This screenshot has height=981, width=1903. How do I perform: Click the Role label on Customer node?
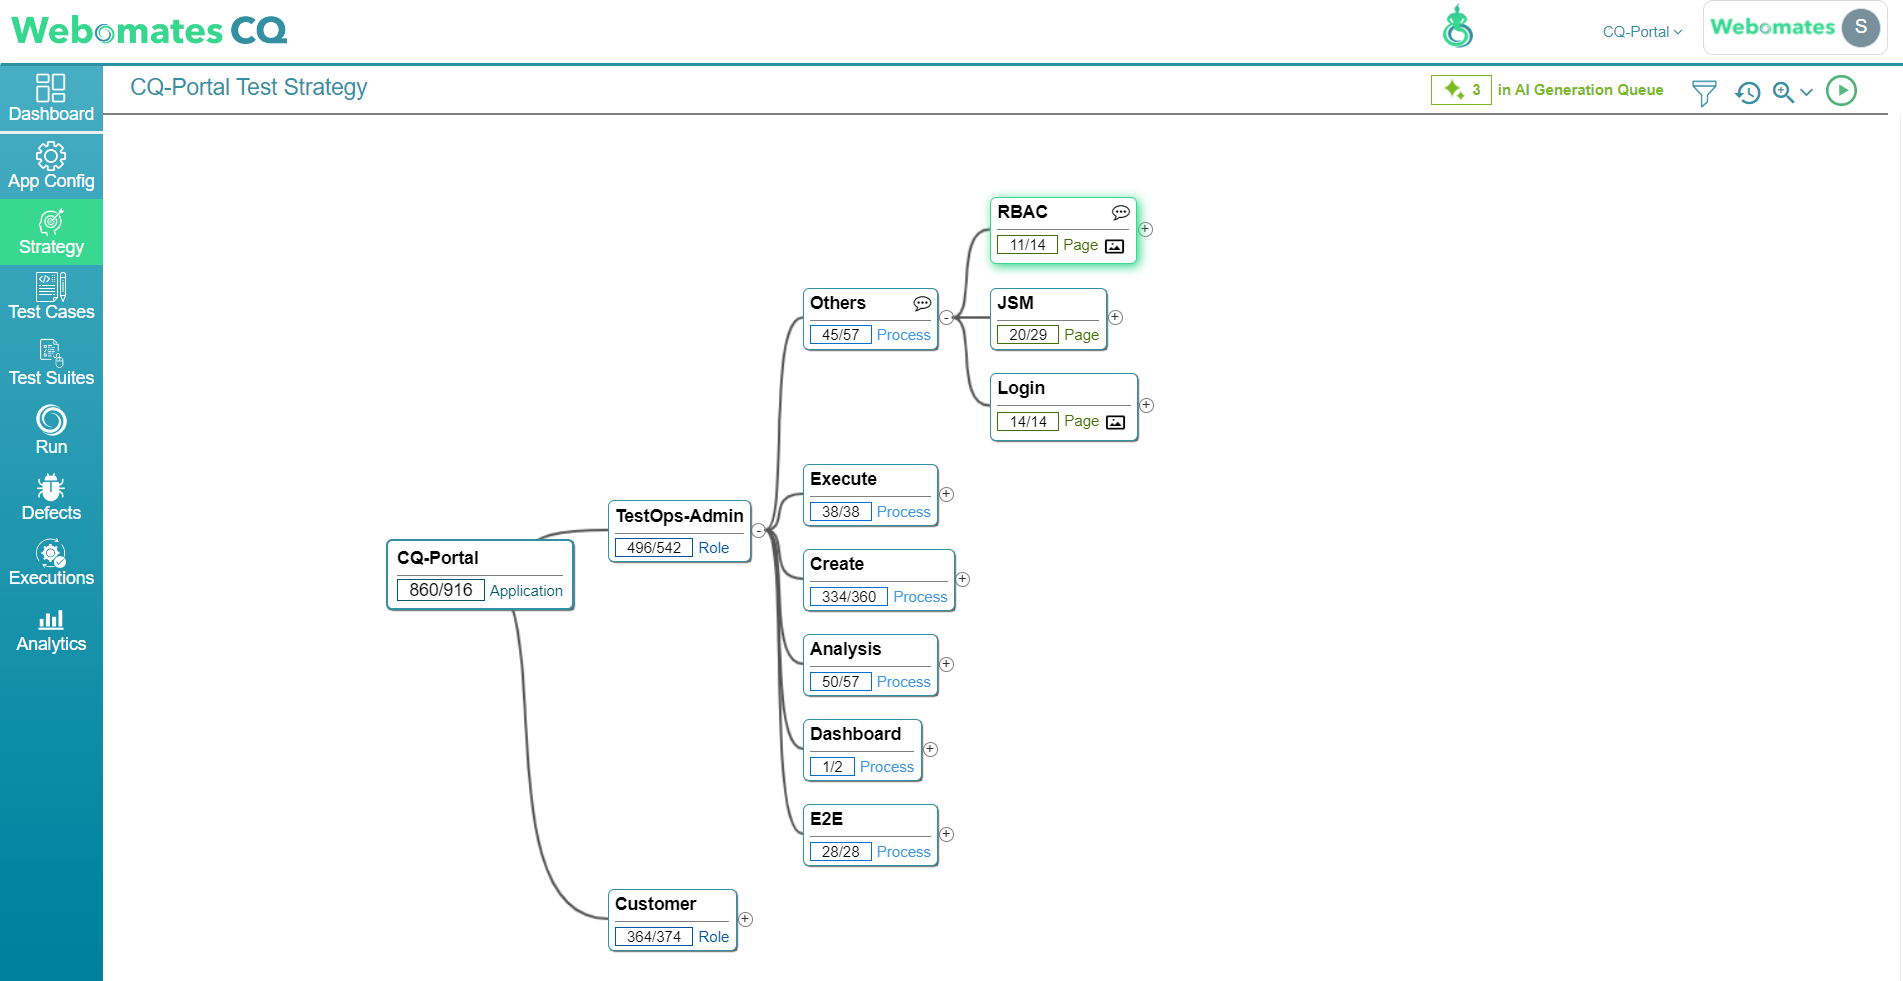pyautogui.click(x=714, y=937)
